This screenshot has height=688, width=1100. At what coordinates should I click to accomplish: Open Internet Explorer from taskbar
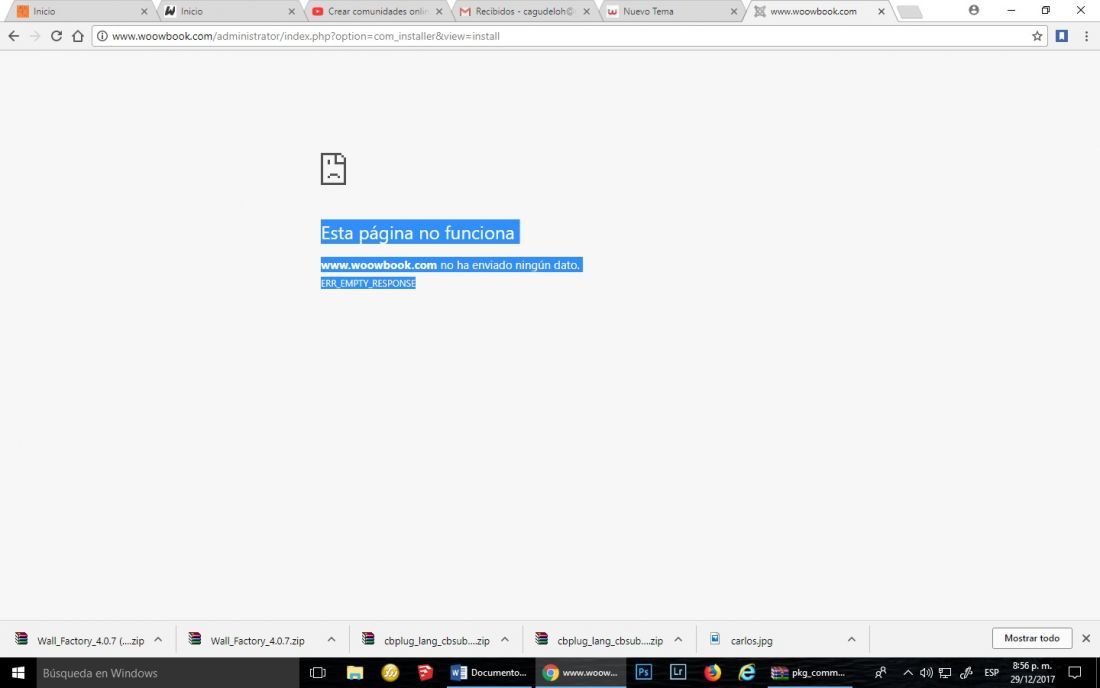746,673
